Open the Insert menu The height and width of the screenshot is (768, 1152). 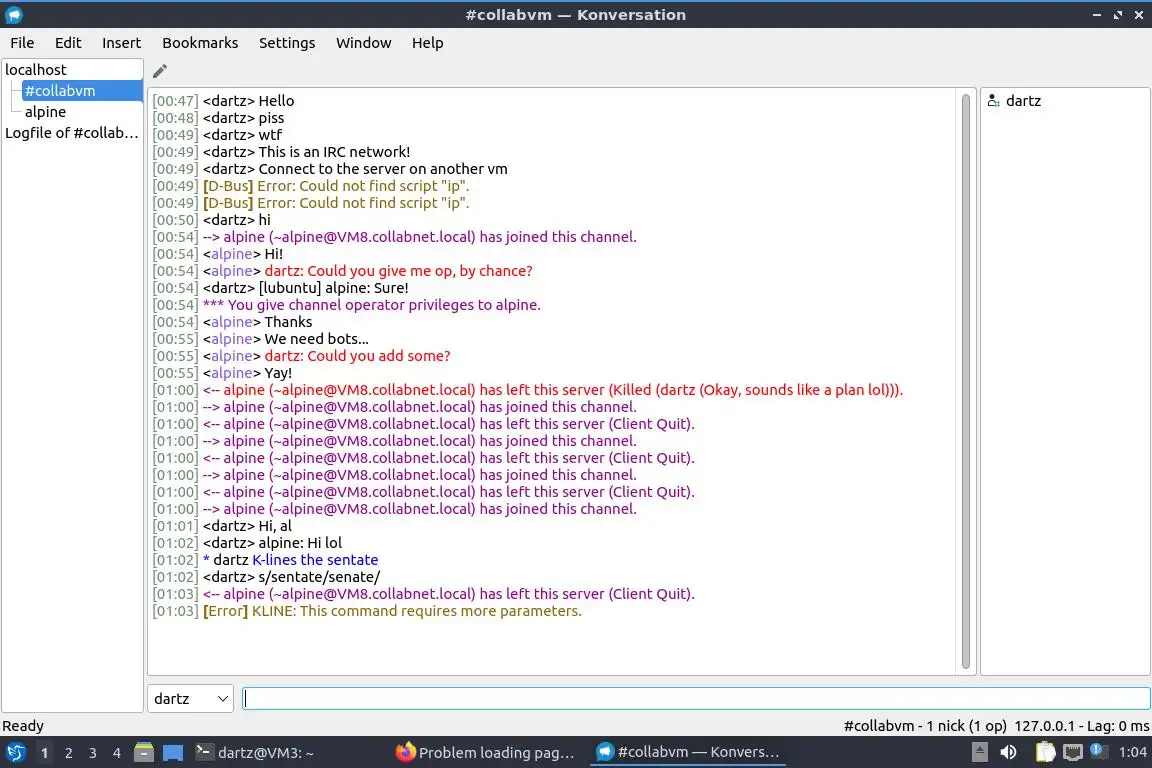click(x=121, y=43)
